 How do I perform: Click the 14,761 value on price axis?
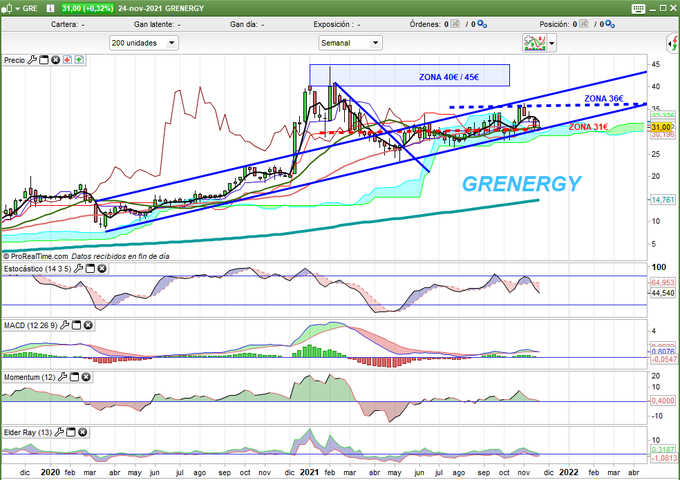662,200
